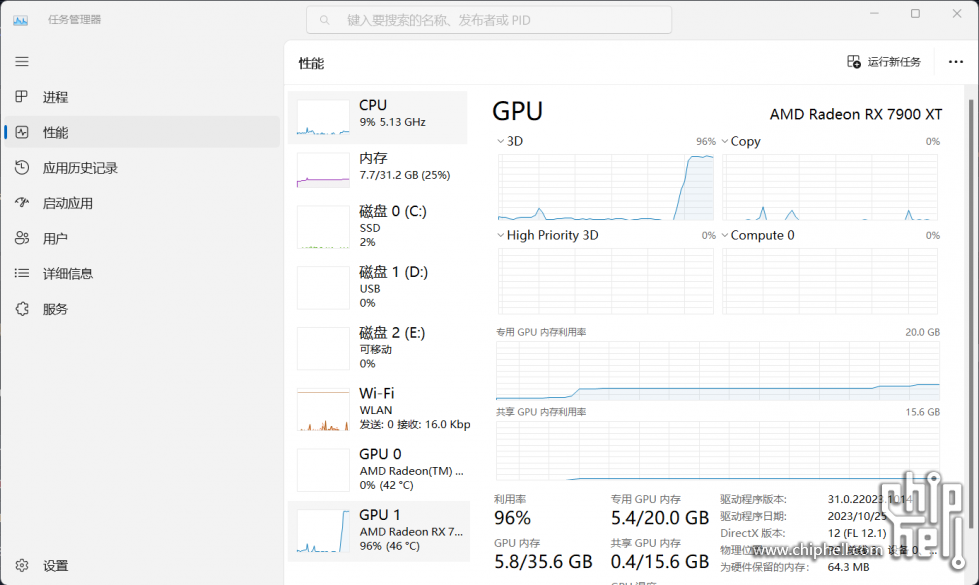
Task: Click the Details (详细信息) list icon
Action: click(x=22, y=273)
